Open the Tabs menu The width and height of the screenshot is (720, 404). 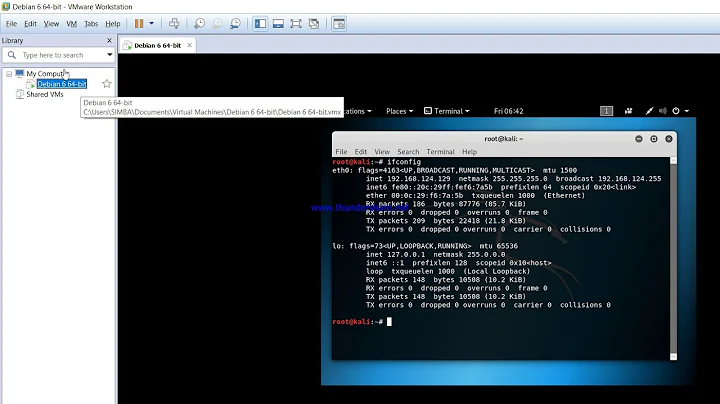tap(91, 24)
